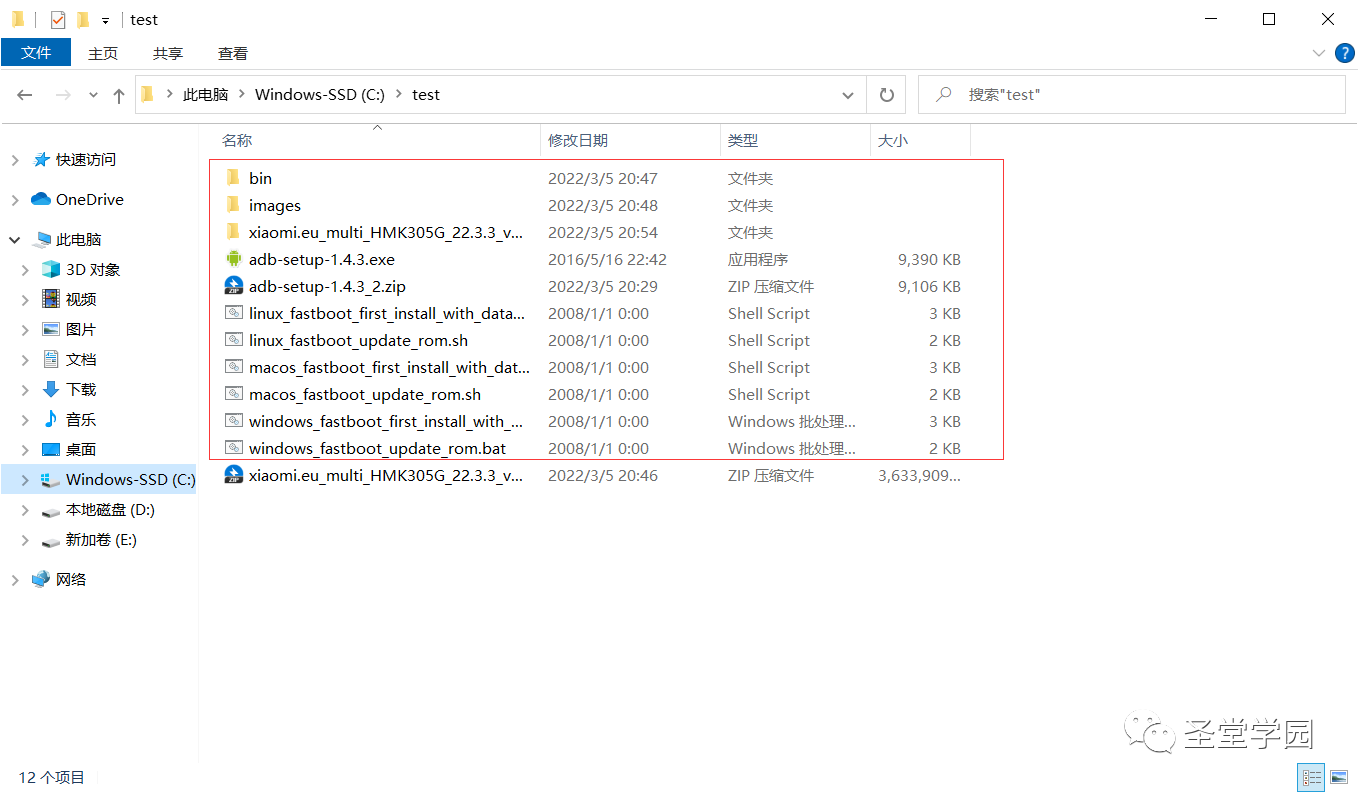This screenshot has height=793, width=1359.
Task: Click the 9,390 KB size cell
Action: [x=929, y=259]
